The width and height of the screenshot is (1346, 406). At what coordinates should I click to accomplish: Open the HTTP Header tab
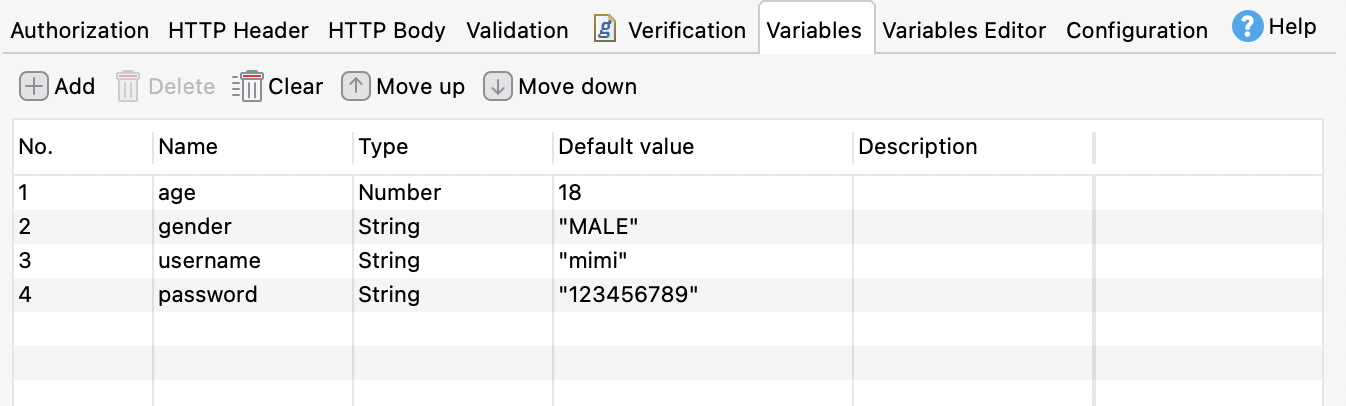238,31
